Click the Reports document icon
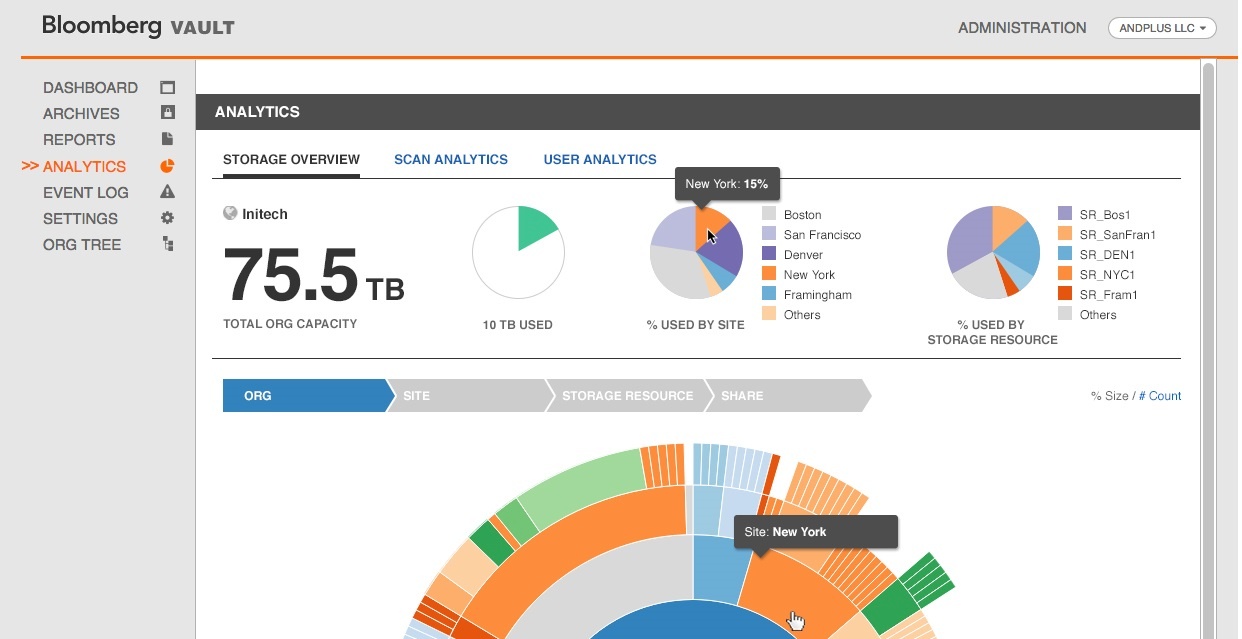Image resolution: width=1242 pixels, height=639 pixels. click(x=167, y=139)
